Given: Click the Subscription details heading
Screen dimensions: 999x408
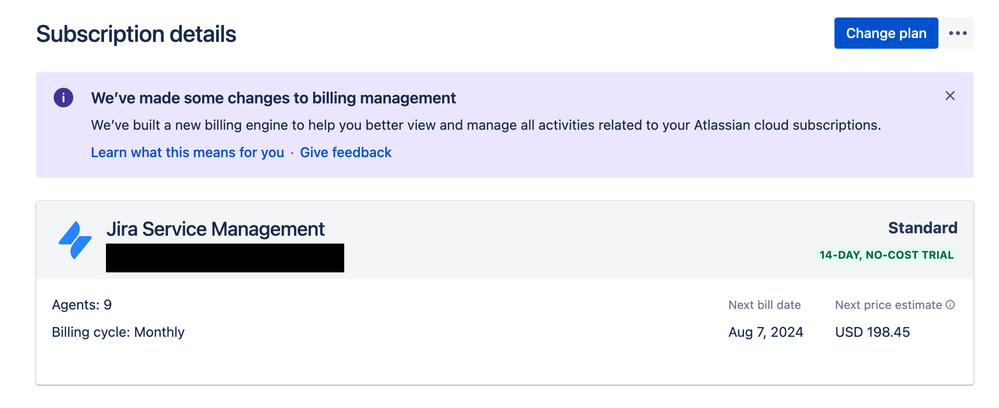Looking at the screenshot, I should click(136, 34).
